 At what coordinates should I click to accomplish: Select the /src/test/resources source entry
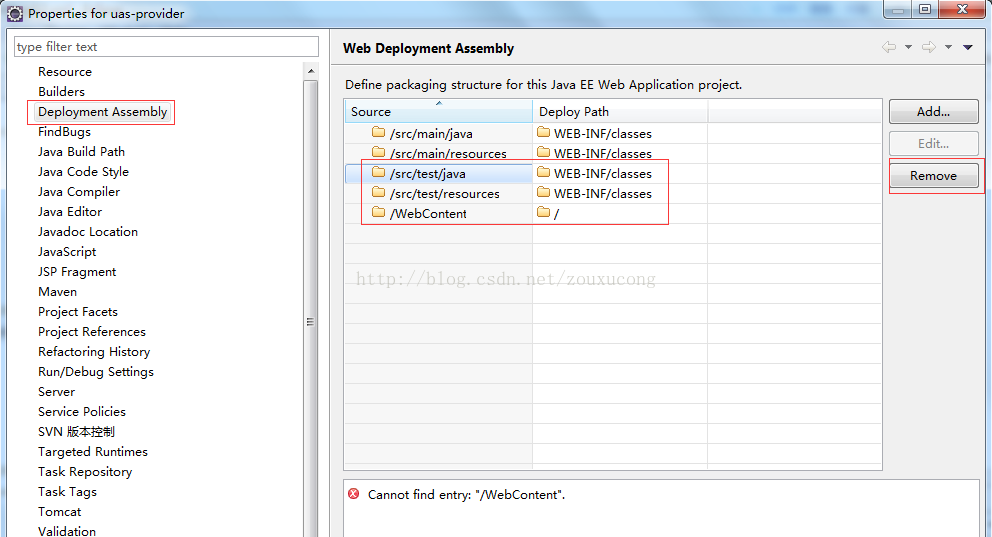(x=445, y=194)
